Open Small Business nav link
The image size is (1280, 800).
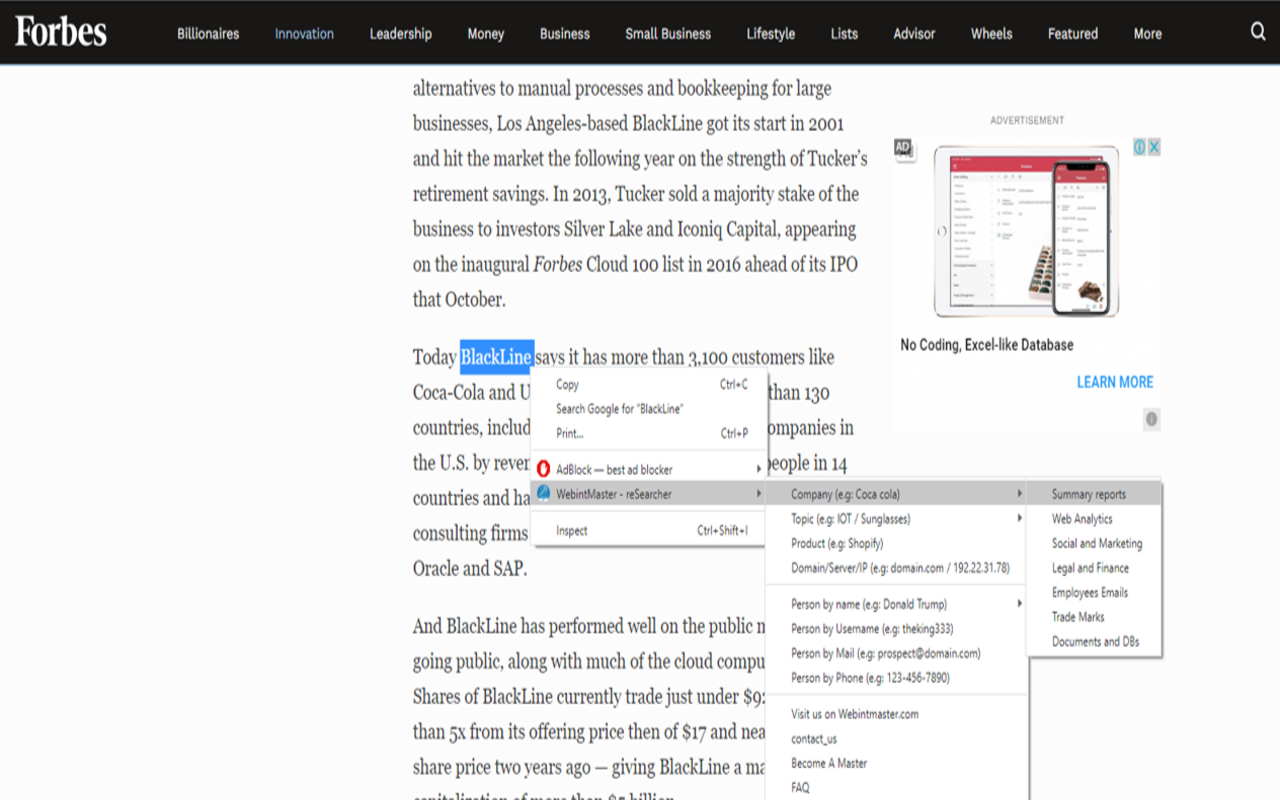(668, 33)
